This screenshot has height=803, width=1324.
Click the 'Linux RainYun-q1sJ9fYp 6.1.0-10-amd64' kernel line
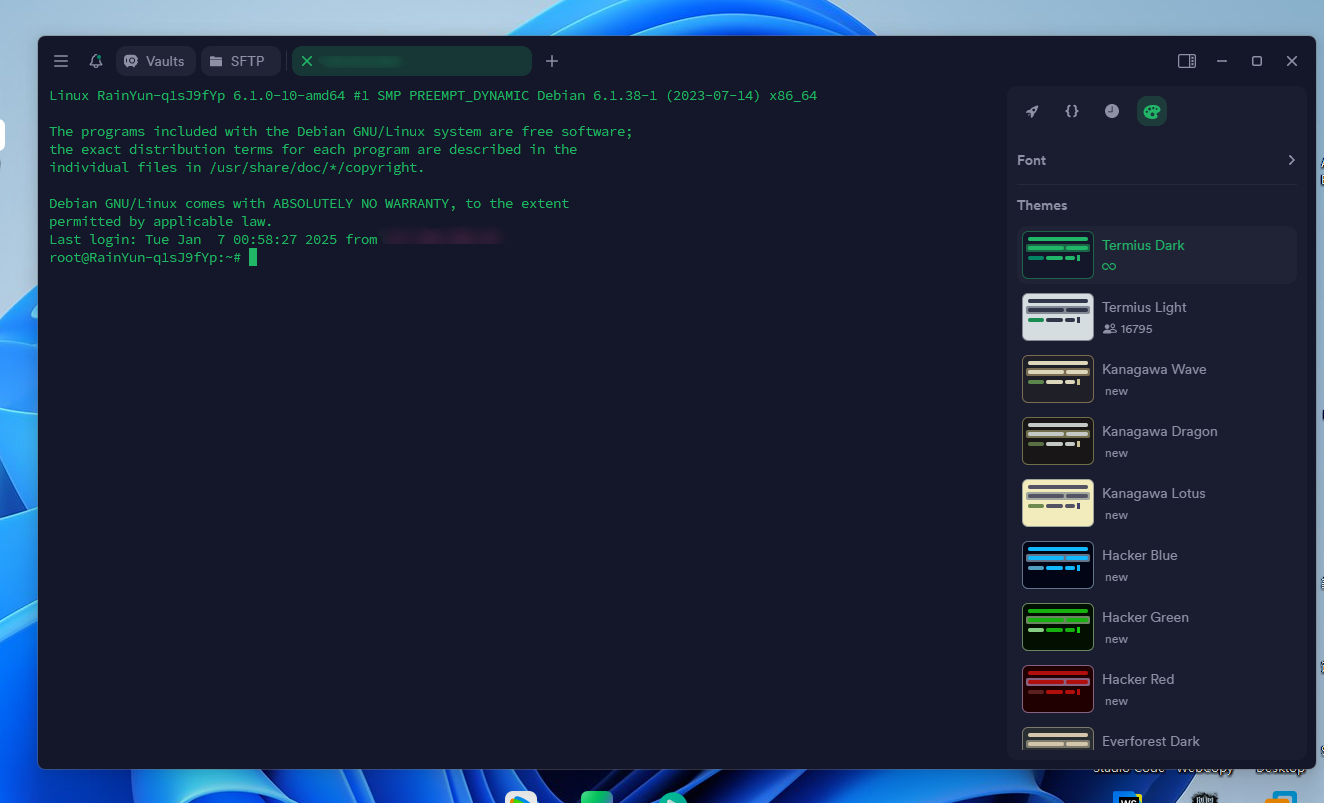(433, 96)
